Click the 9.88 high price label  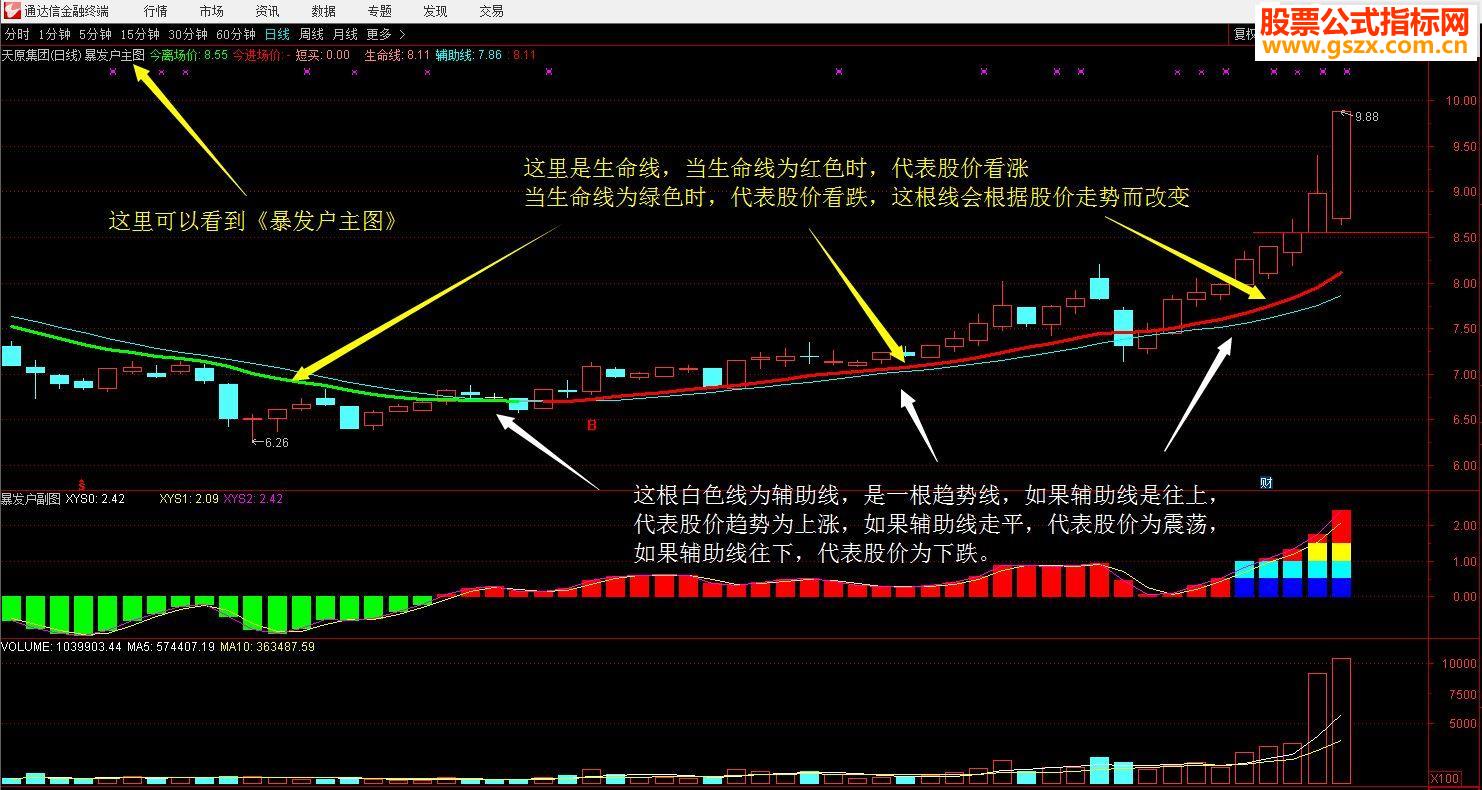click(1367, 117)
